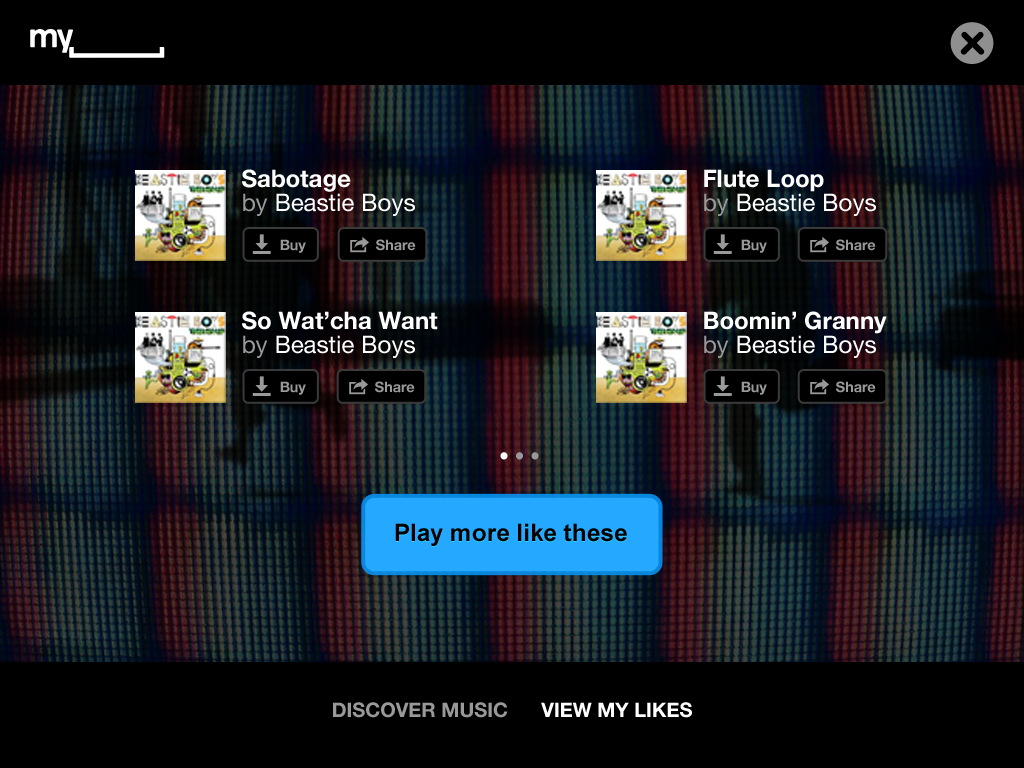Screen dimensions: 1024x768
Task: Jump to the third page dot
Action: (x=535, y=456)
